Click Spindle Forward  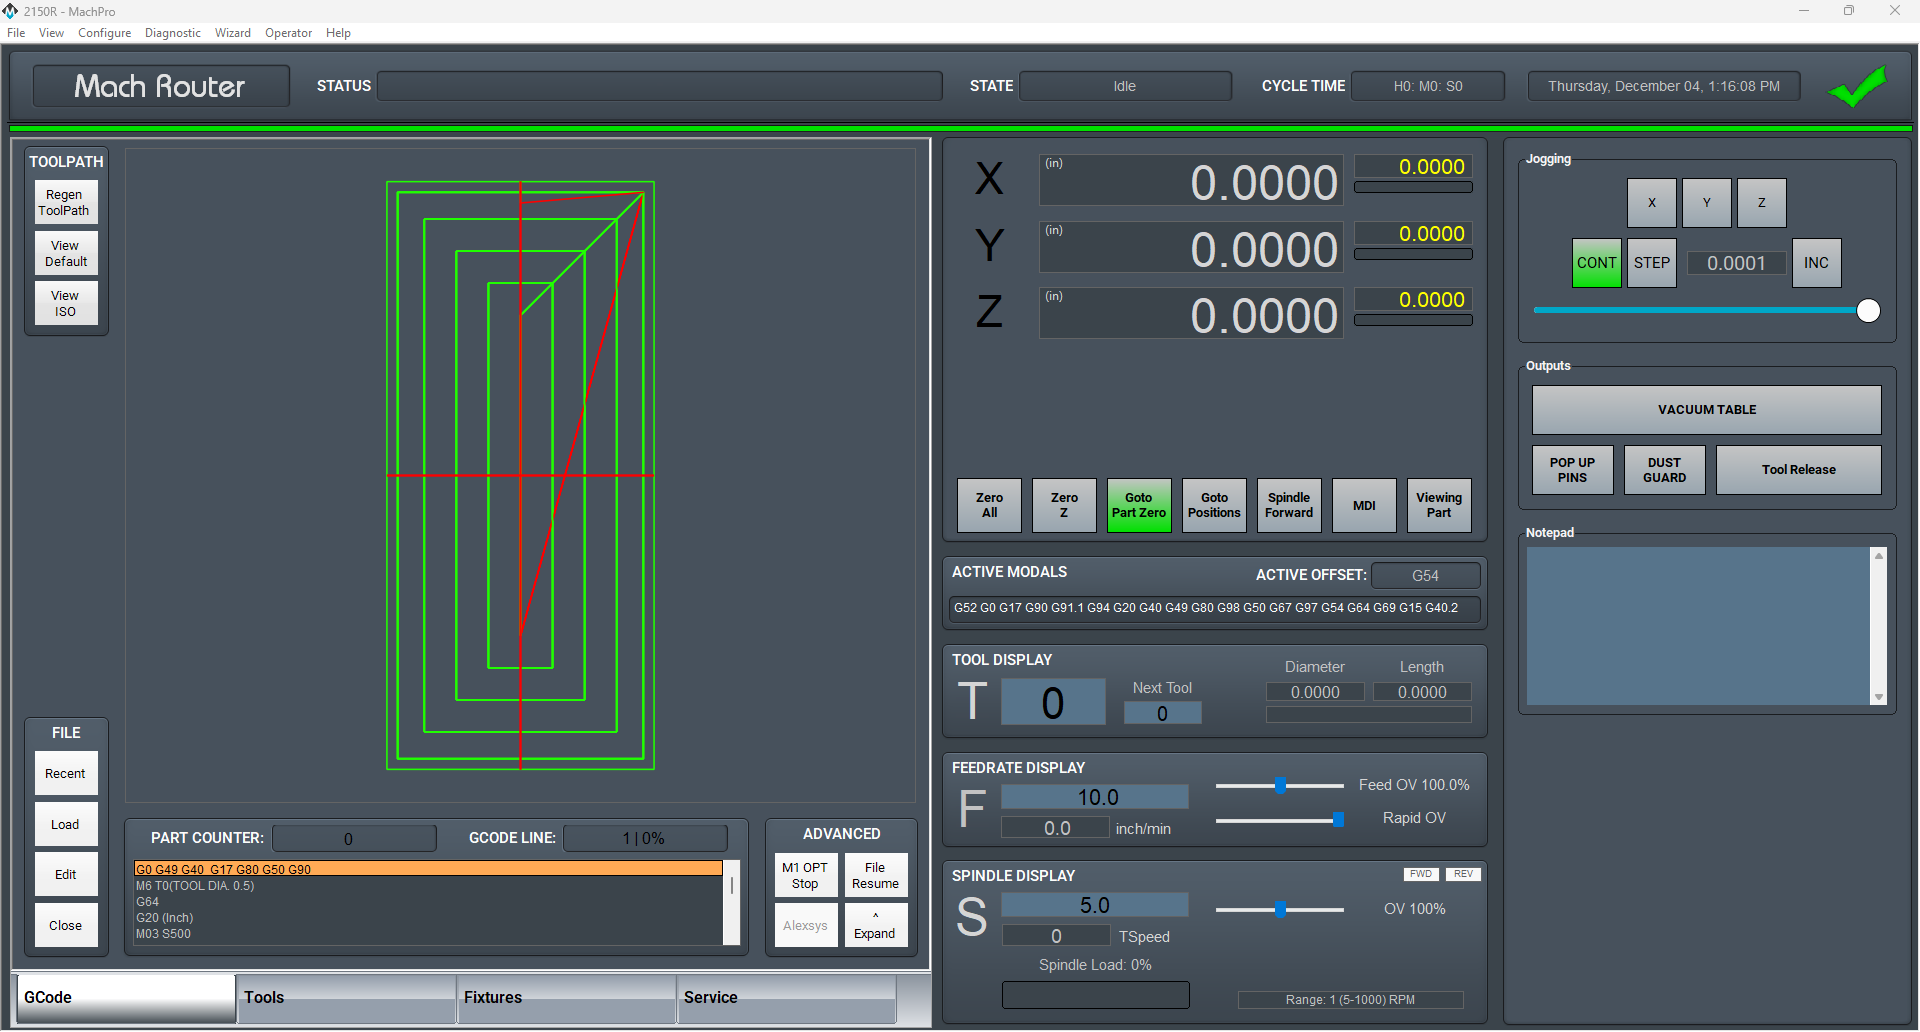[1288, 505]
